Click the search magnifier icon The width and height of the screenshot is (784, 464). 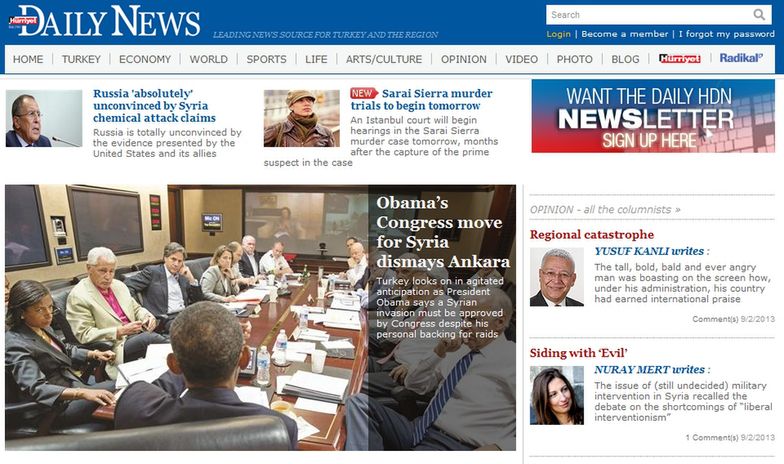759,14
